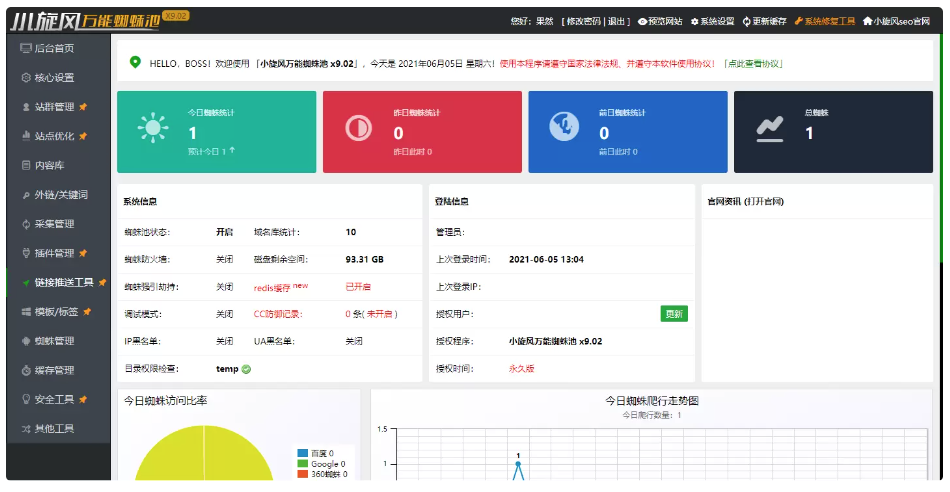This screenshot has height=492, width=950.
Task: Click the home icon for 小旋风seo官网
Action: pyautogui.click(x=868, y=21)
